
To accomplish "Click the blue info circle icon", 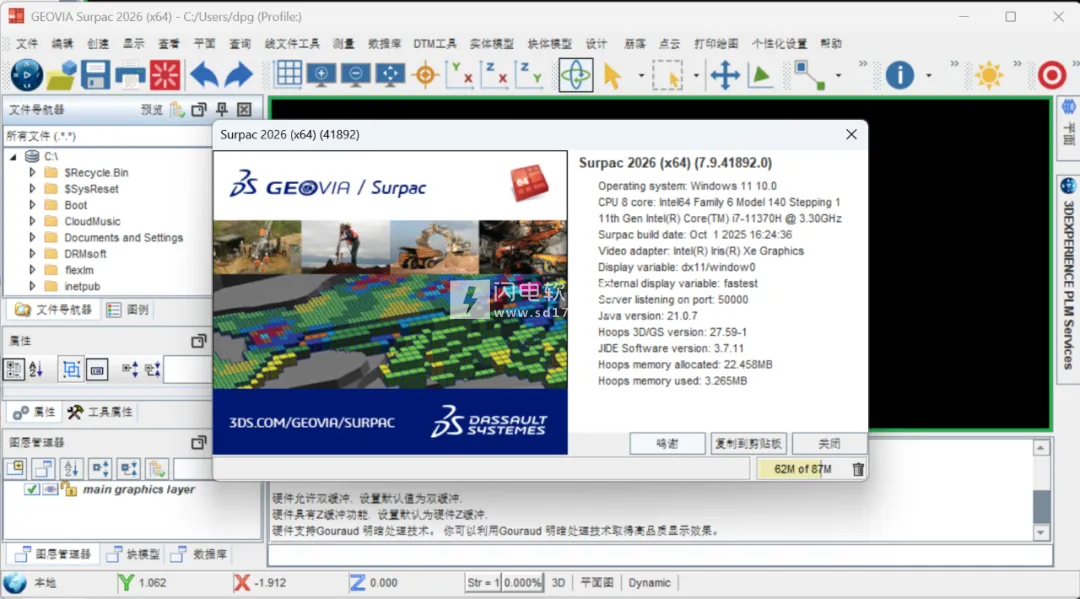I will [x=900, y=75].
